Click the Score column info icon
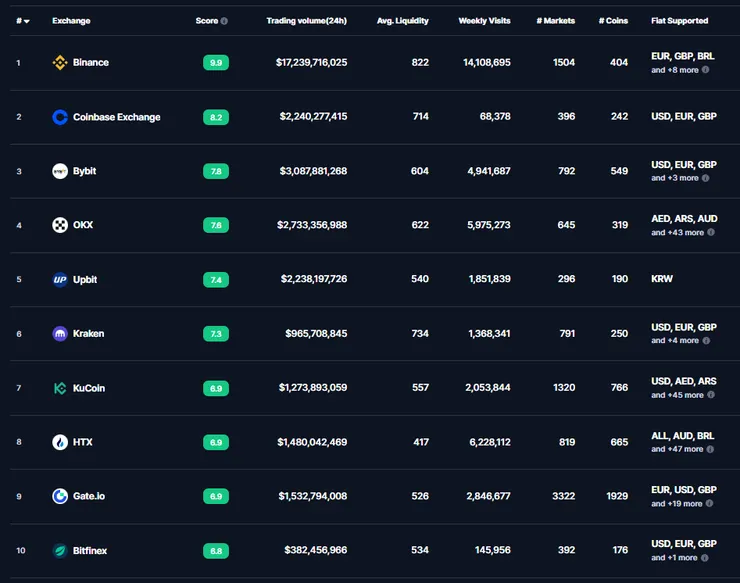Screen dimensions: 740x583 224,21
